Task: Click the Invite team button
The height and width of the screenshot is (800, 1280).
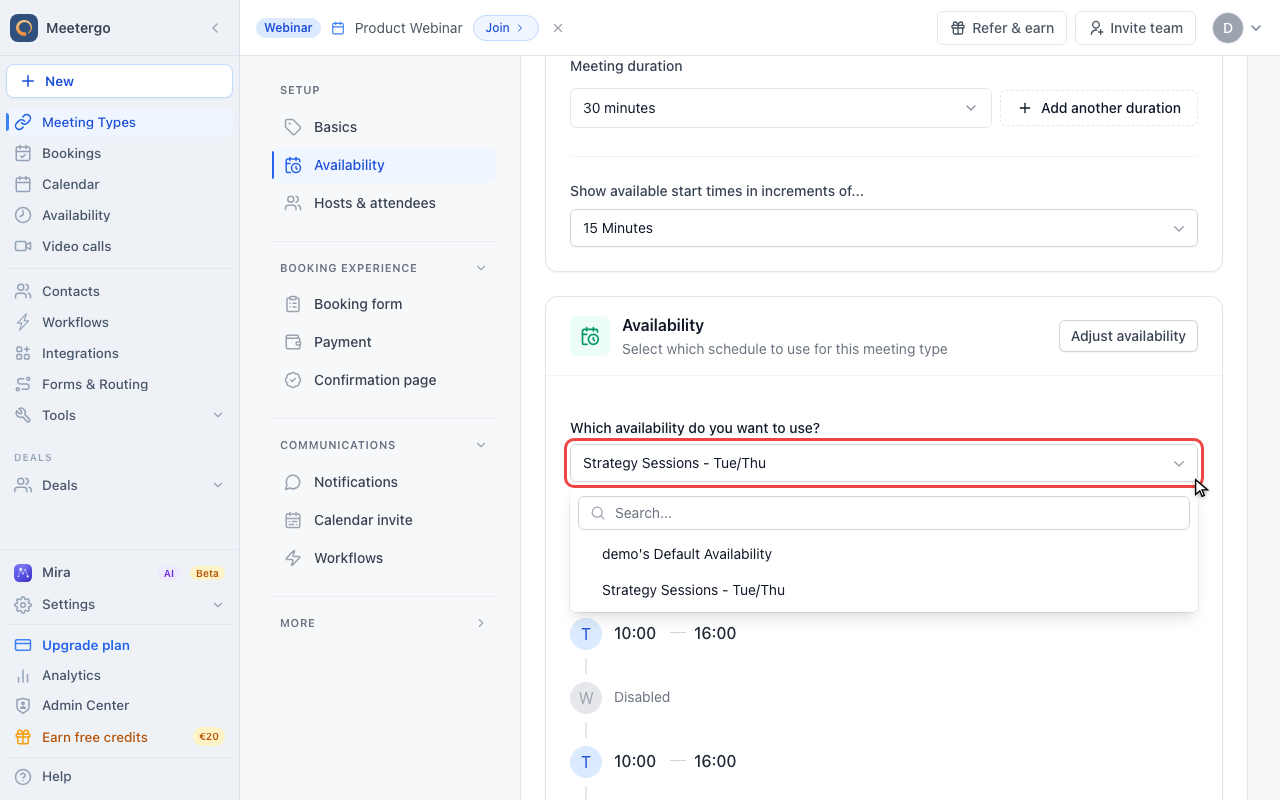Action: click(1135, 28)
